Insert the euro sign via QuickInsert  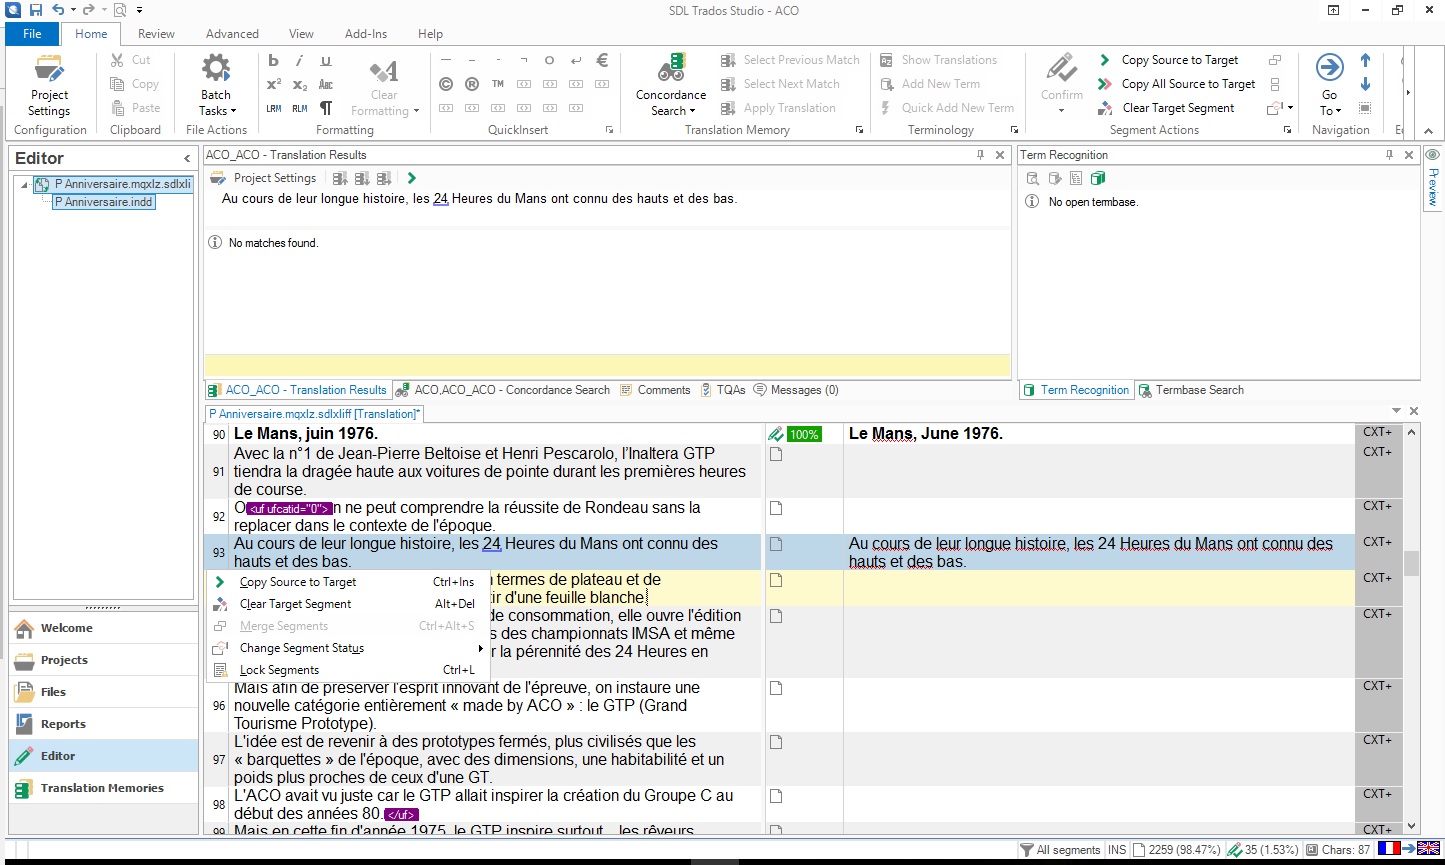602,60
